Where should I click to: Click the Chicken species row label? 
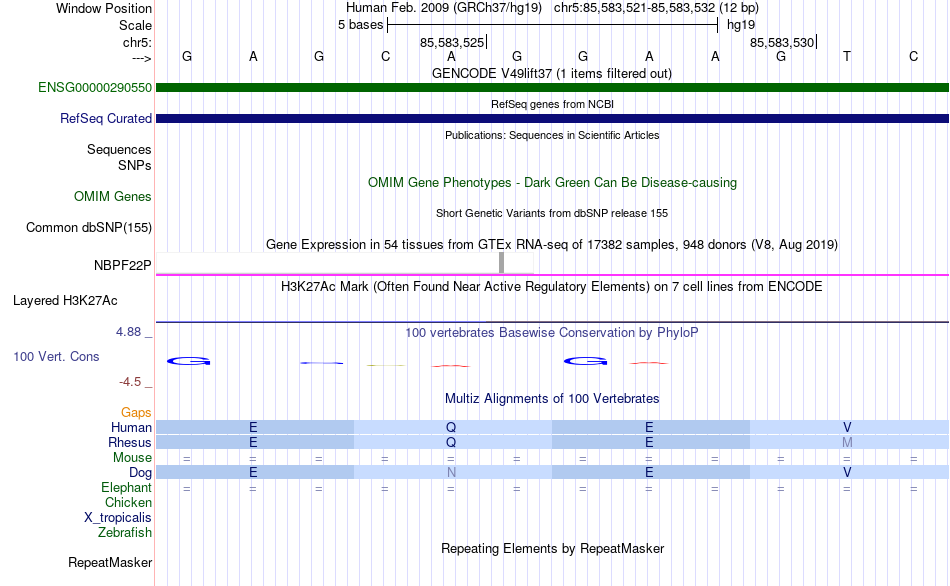pyautogui.click(x=128, y=502)
